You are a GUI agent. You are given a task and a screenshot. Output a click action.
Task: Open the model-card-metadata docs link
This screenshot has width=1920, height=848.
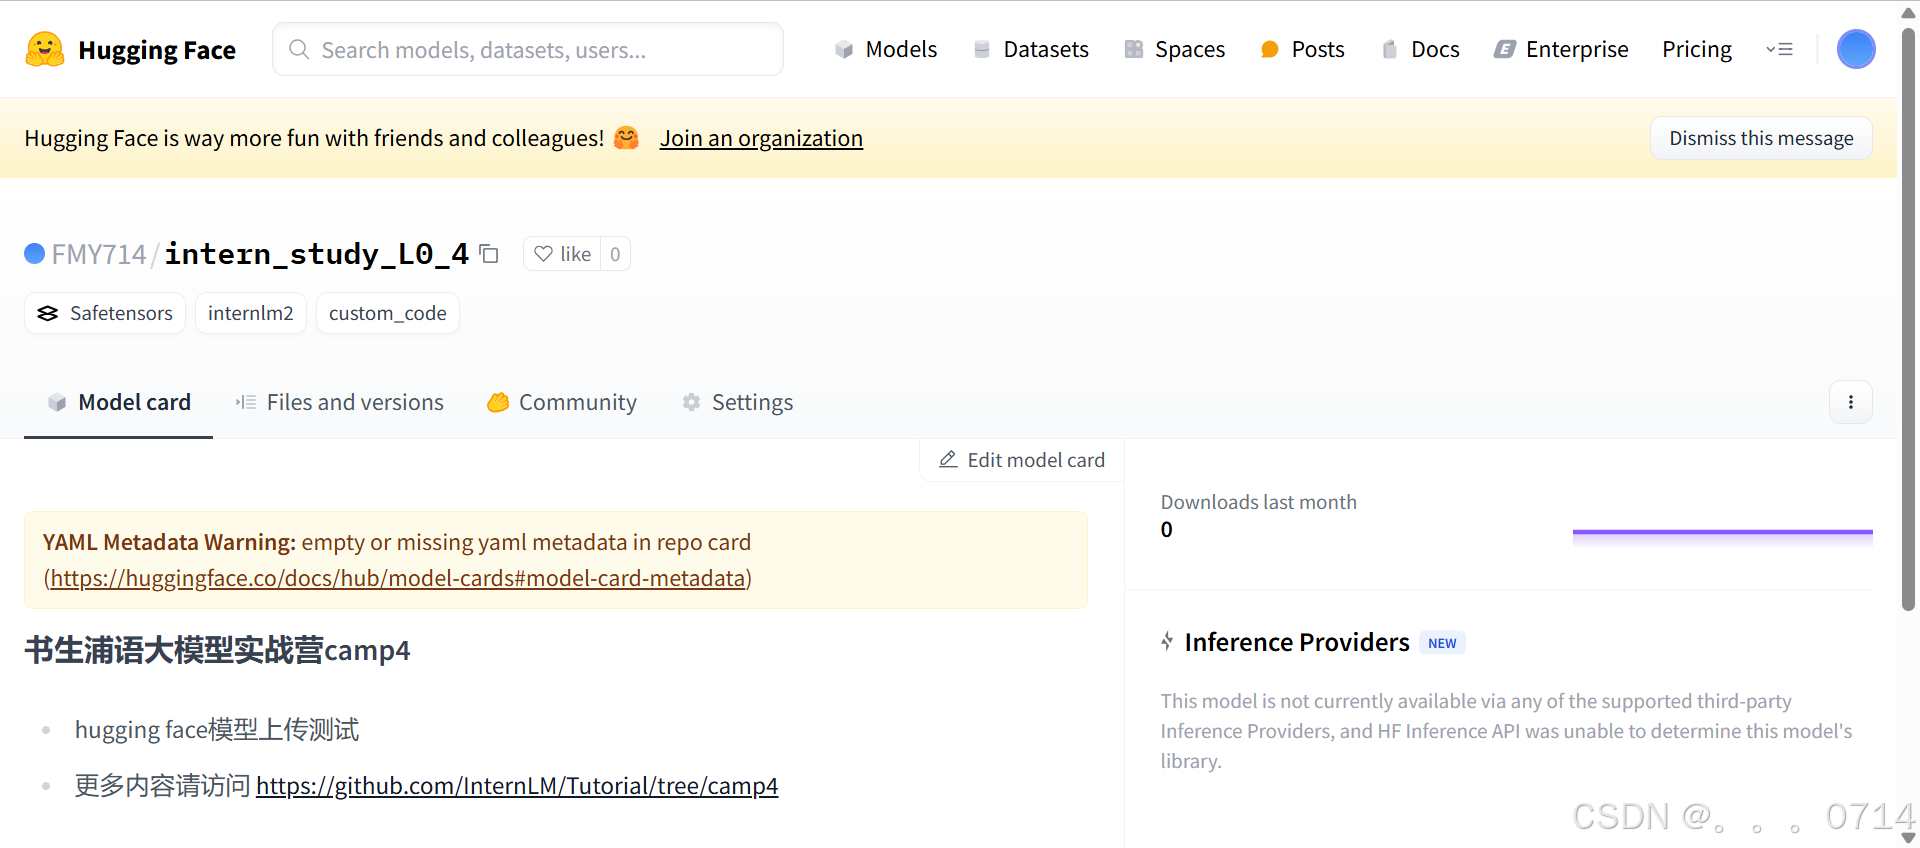coord(398,578)
